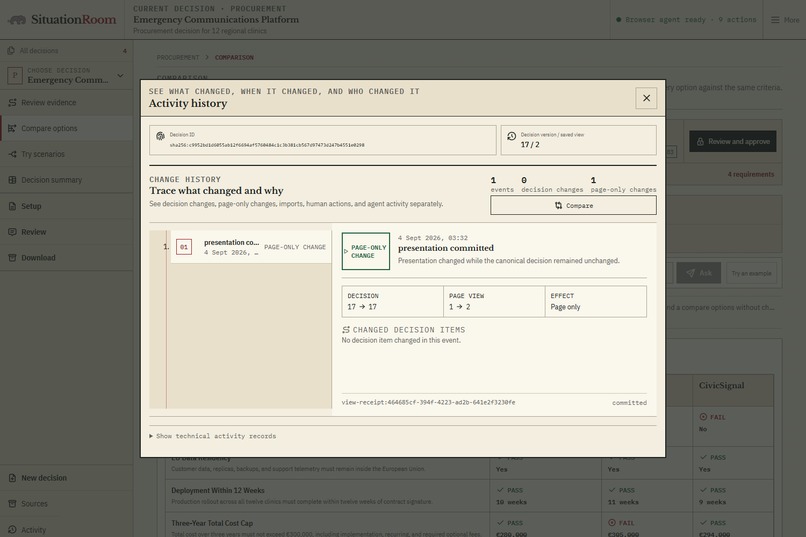Click Browser agent ready status indicator
This screenshot has width=806, height=537.
[686, 20]
